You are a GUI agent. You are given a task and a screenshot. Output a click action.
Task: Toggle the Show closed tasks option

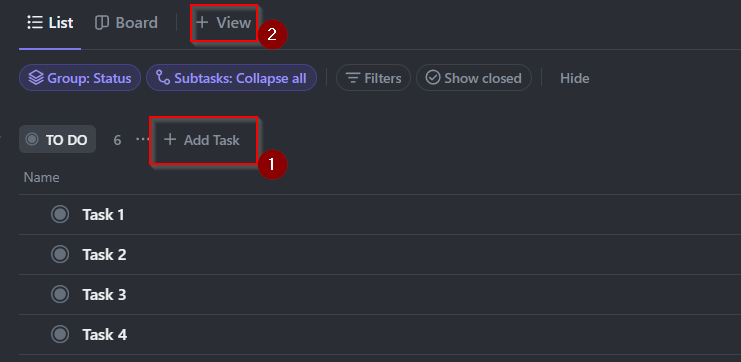click(474, 78)
